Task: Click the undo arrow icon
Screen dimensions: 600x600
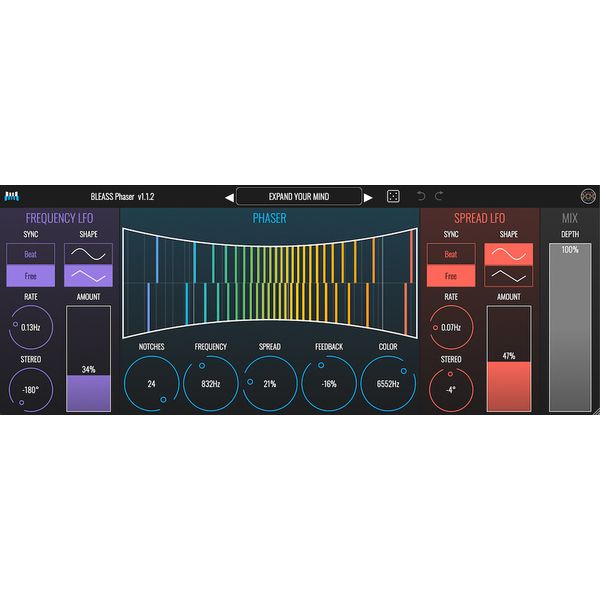Action: pyautogui.click(x=421, y=196)
